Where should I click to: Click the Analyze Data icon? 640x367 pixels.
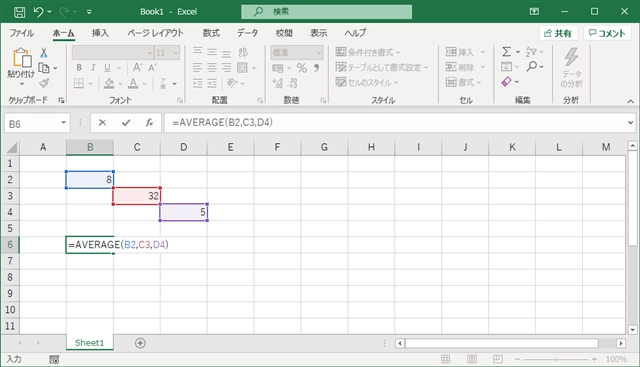[x=571, y=67]
